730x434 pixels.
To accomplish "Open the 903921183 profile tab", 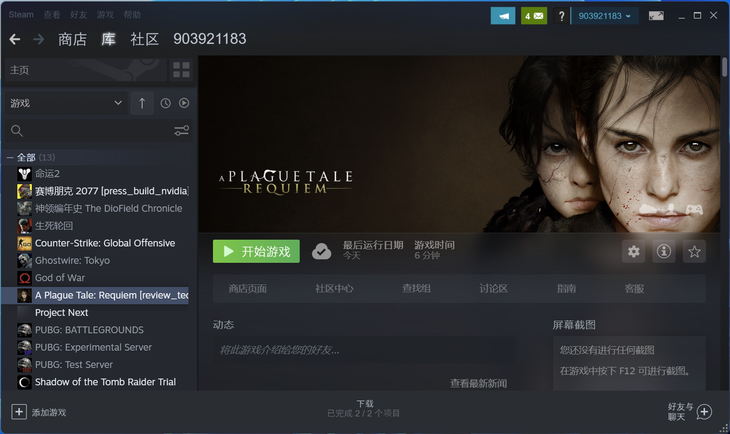I will tap(210, 39).
